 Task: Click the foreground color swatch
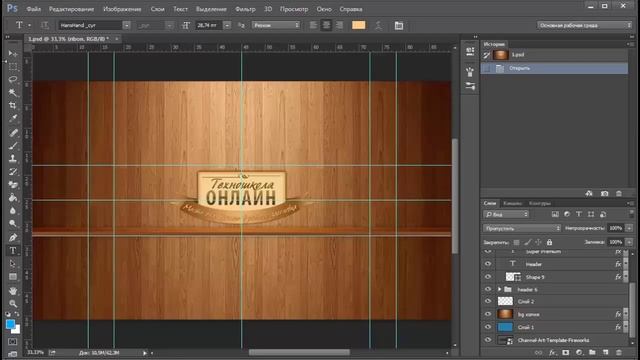pos(11,324)
